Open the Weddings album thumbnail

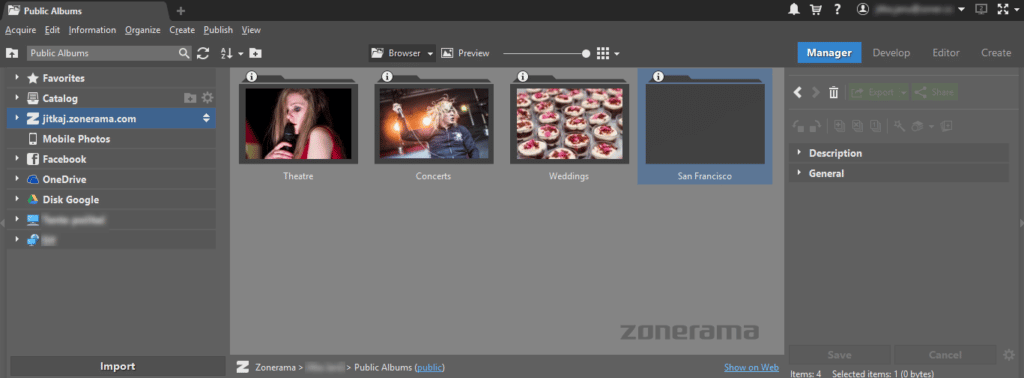pos(569,123)
